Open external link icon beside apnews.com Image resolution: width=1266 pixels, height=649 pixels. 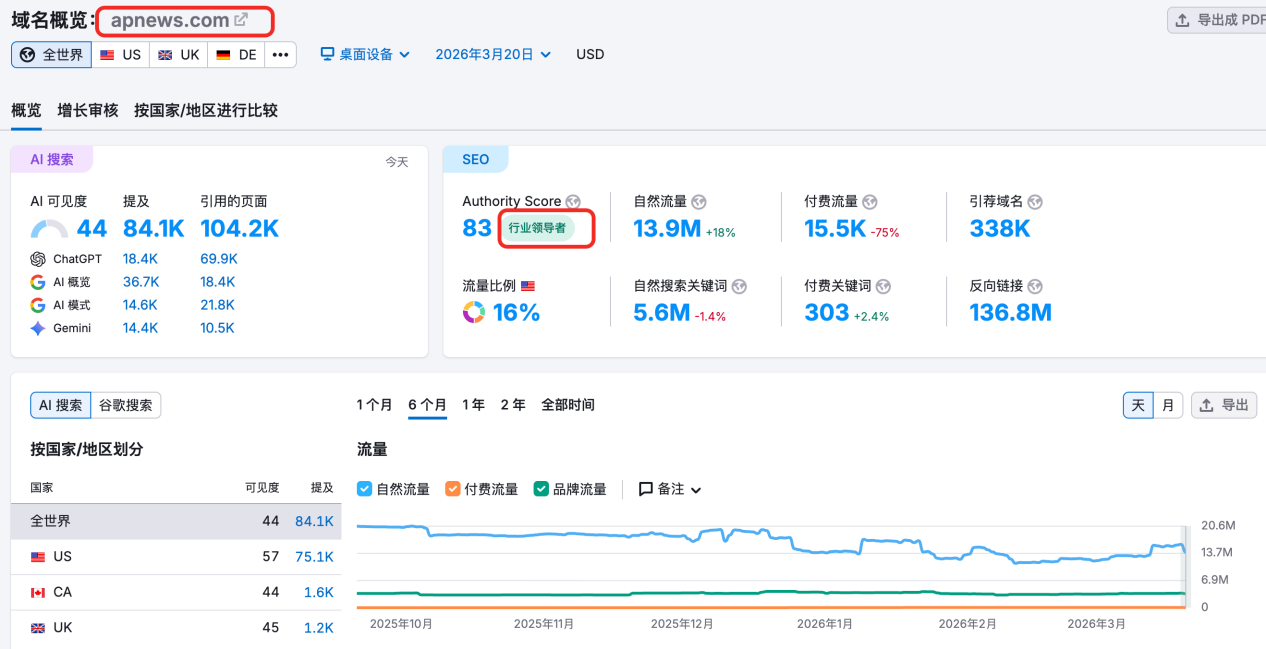pyautogui.click(x=241, y=20)
